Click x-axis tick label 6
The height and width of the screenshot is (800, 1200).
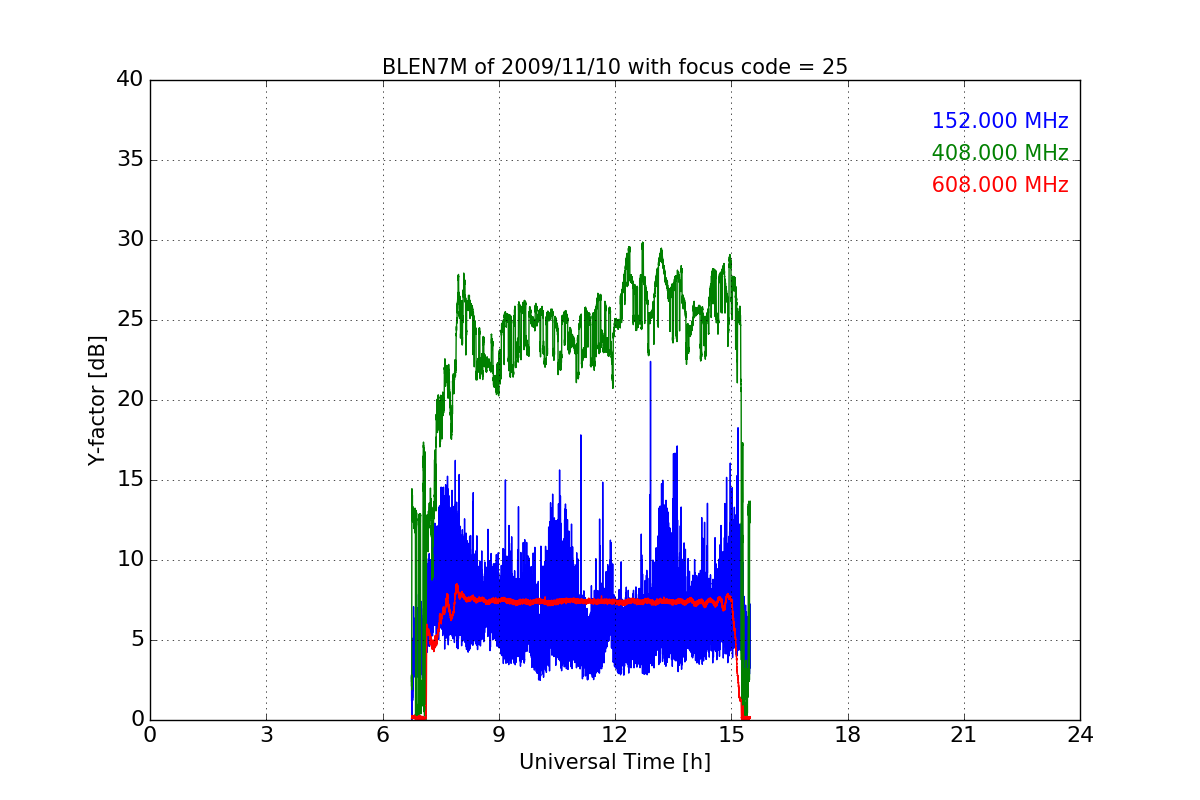(x=382, y=734)
